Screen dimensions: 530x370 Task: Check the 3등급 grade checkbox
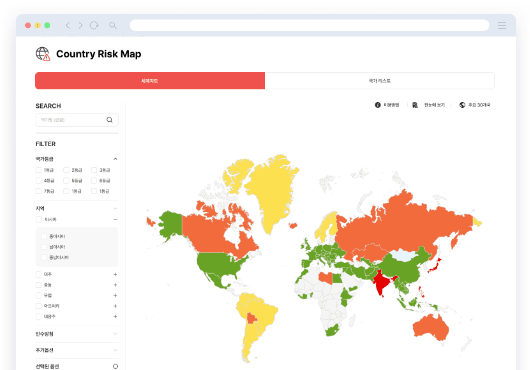click(x=94, y=170)
